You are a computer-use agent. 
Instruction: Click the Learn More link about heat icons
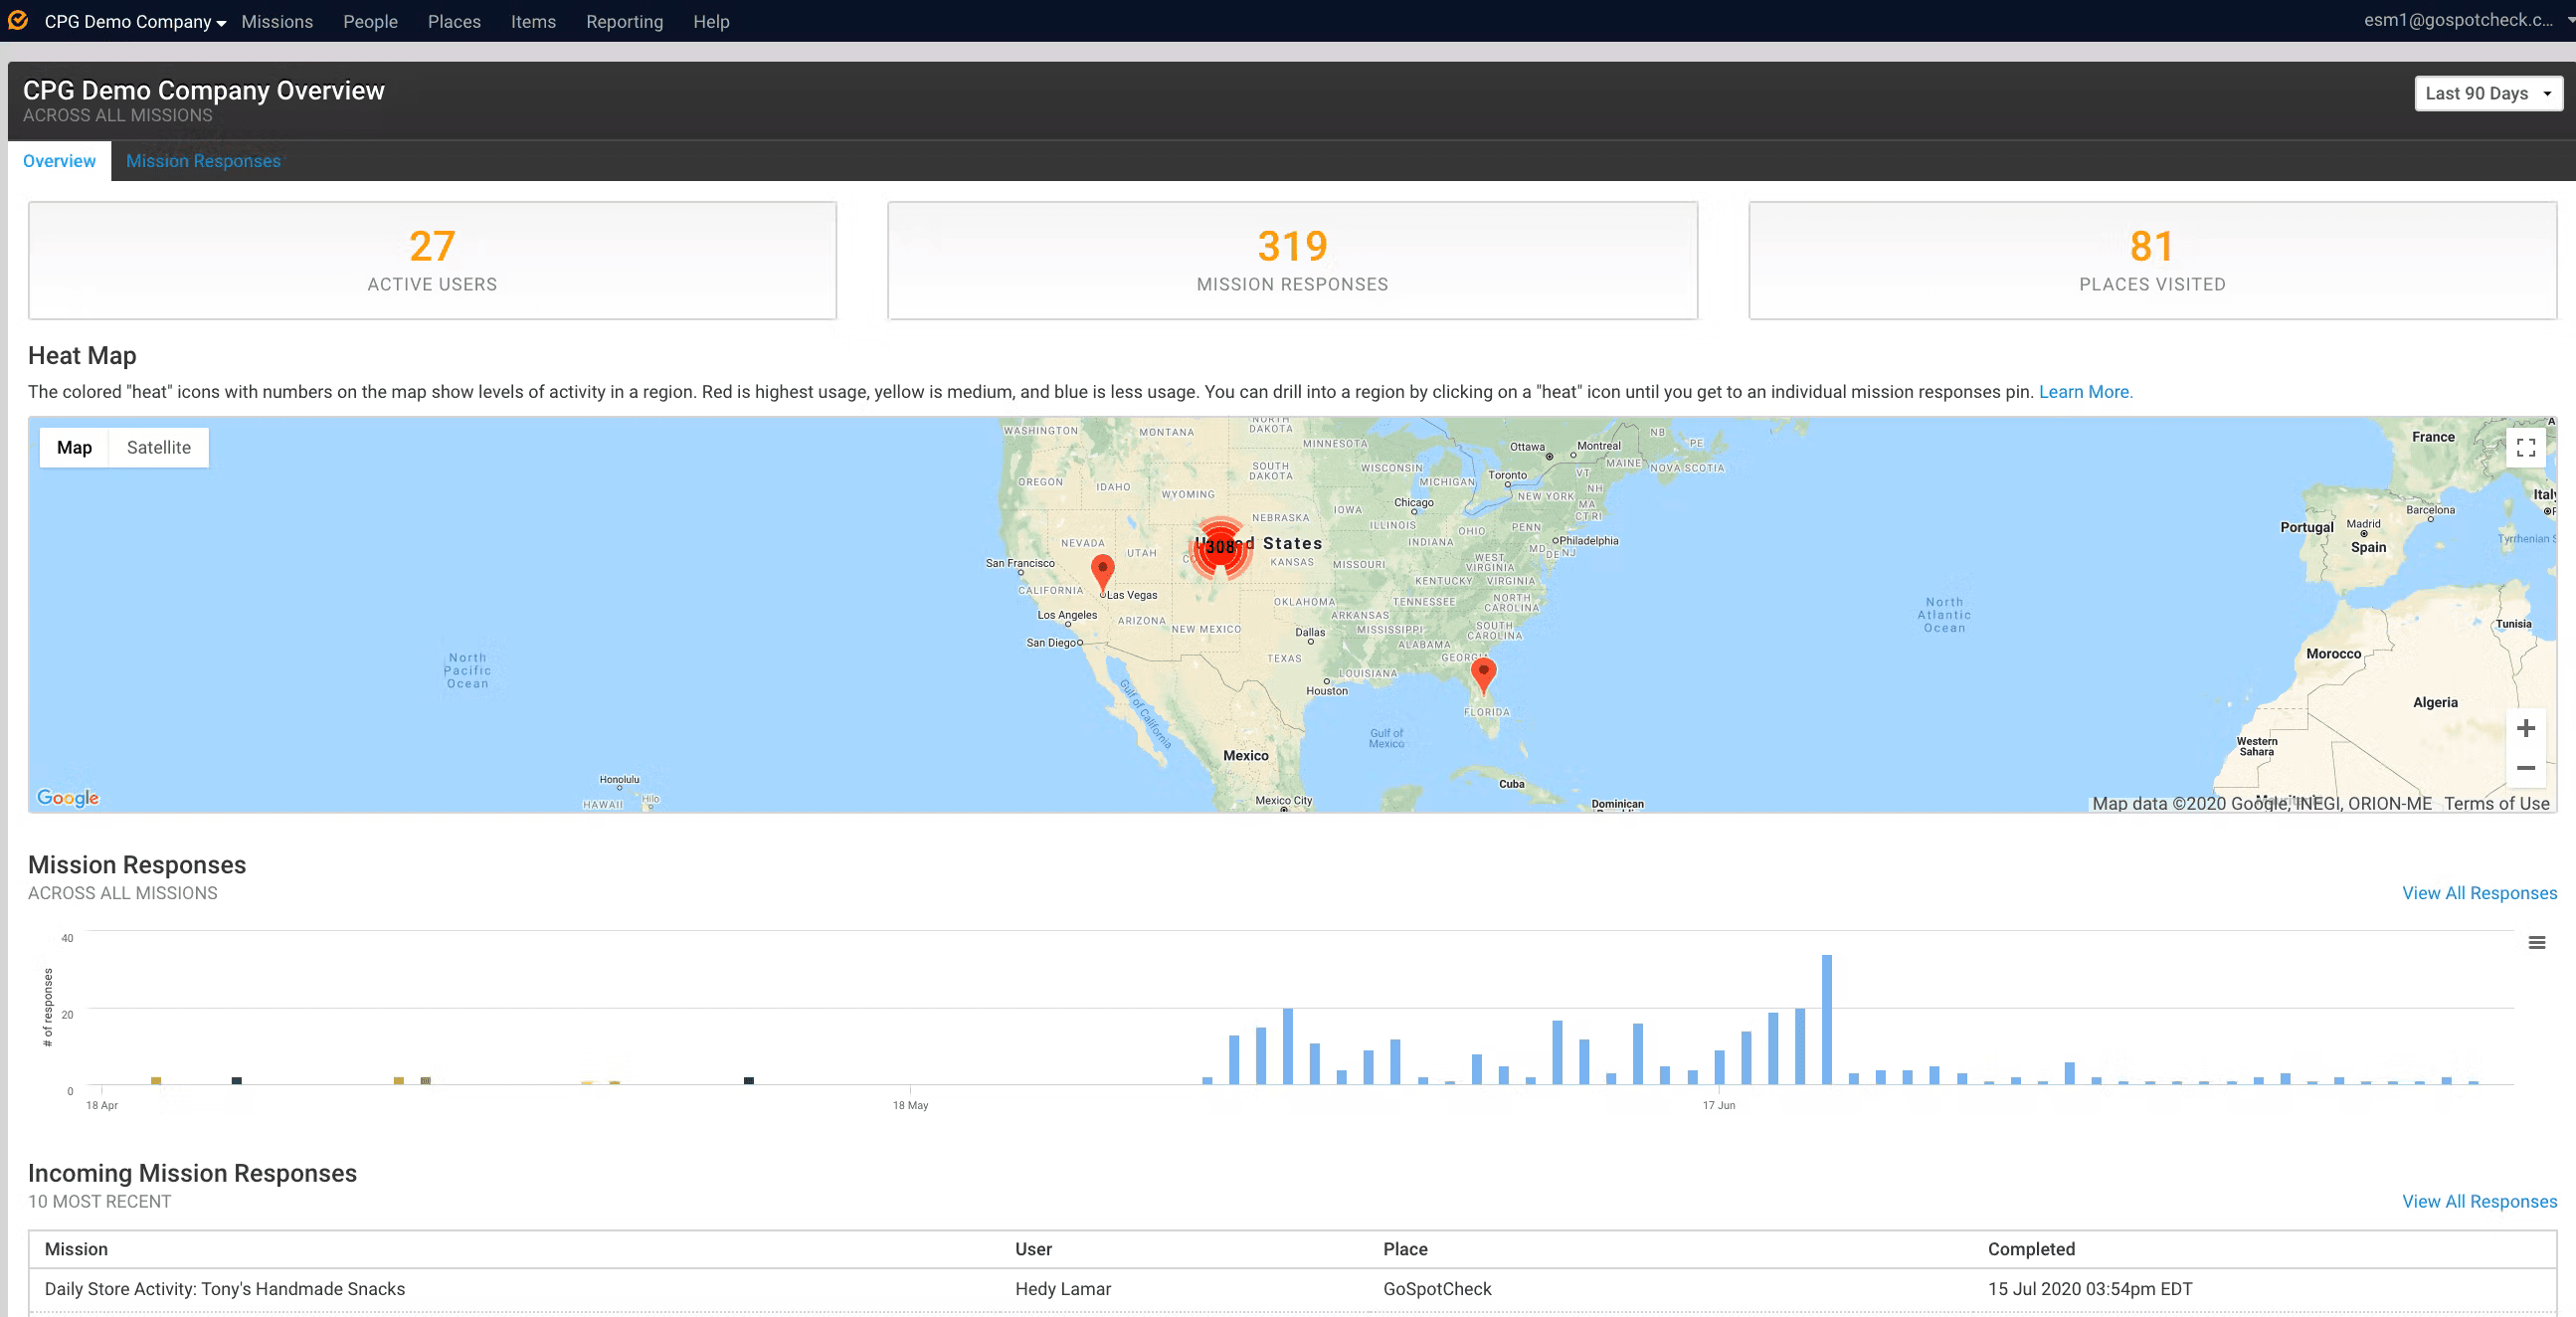[2085, 391]
